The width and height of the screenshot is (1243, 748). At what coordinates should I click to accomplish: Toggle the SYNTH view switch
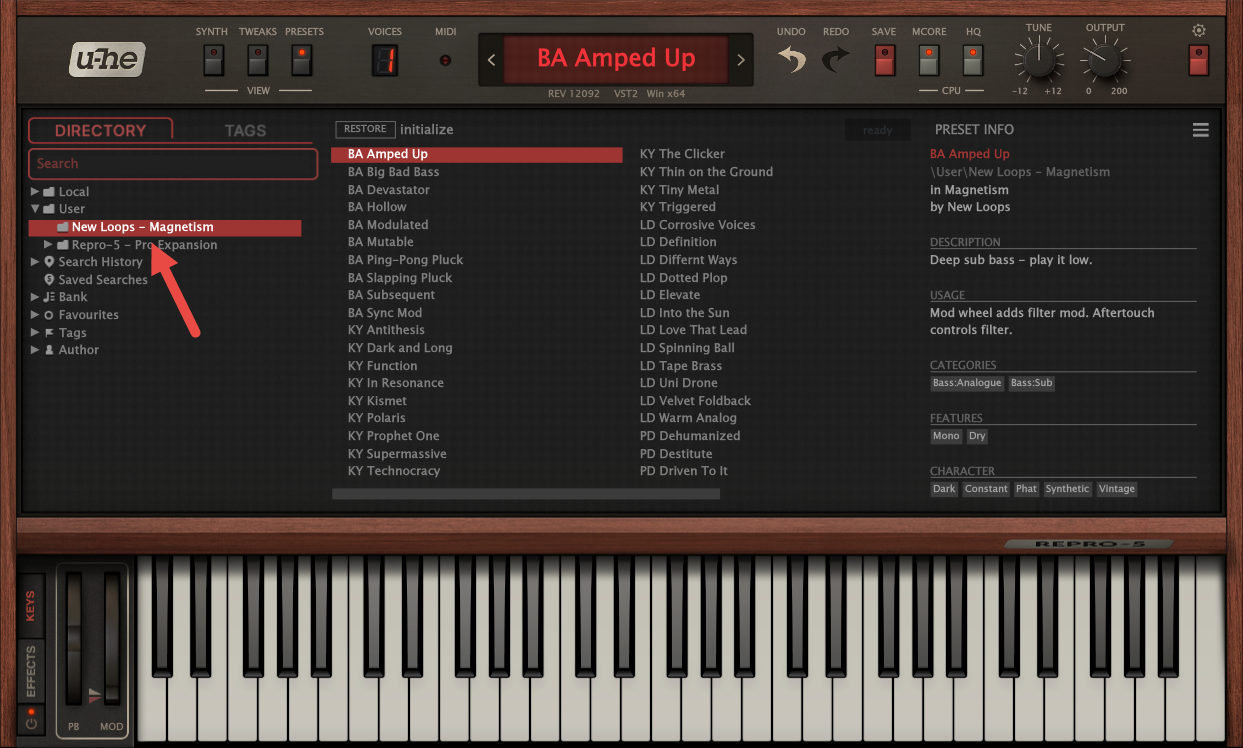coord(212,61)
